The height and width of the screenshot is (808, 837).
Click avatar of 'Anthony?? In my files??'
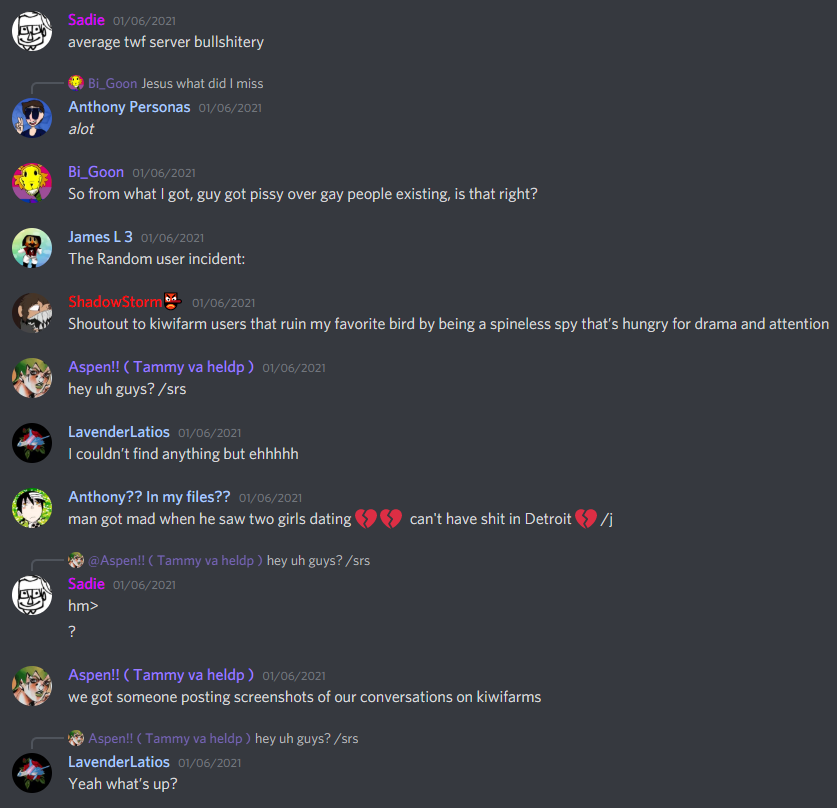pyautogui.click(x=32, y=508)
